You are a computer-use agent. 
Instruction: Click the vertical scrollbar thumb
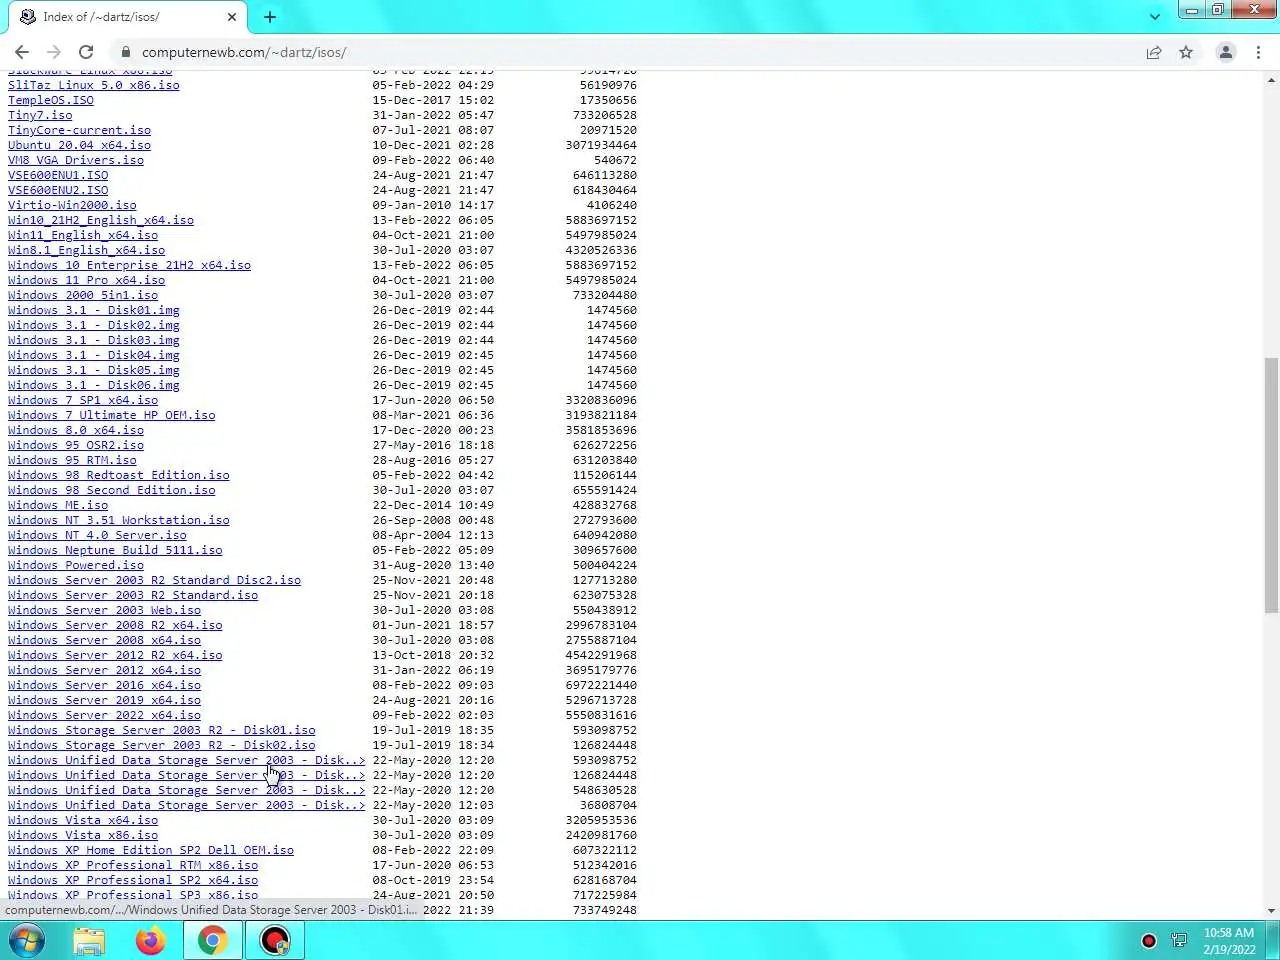(1272, 485)
